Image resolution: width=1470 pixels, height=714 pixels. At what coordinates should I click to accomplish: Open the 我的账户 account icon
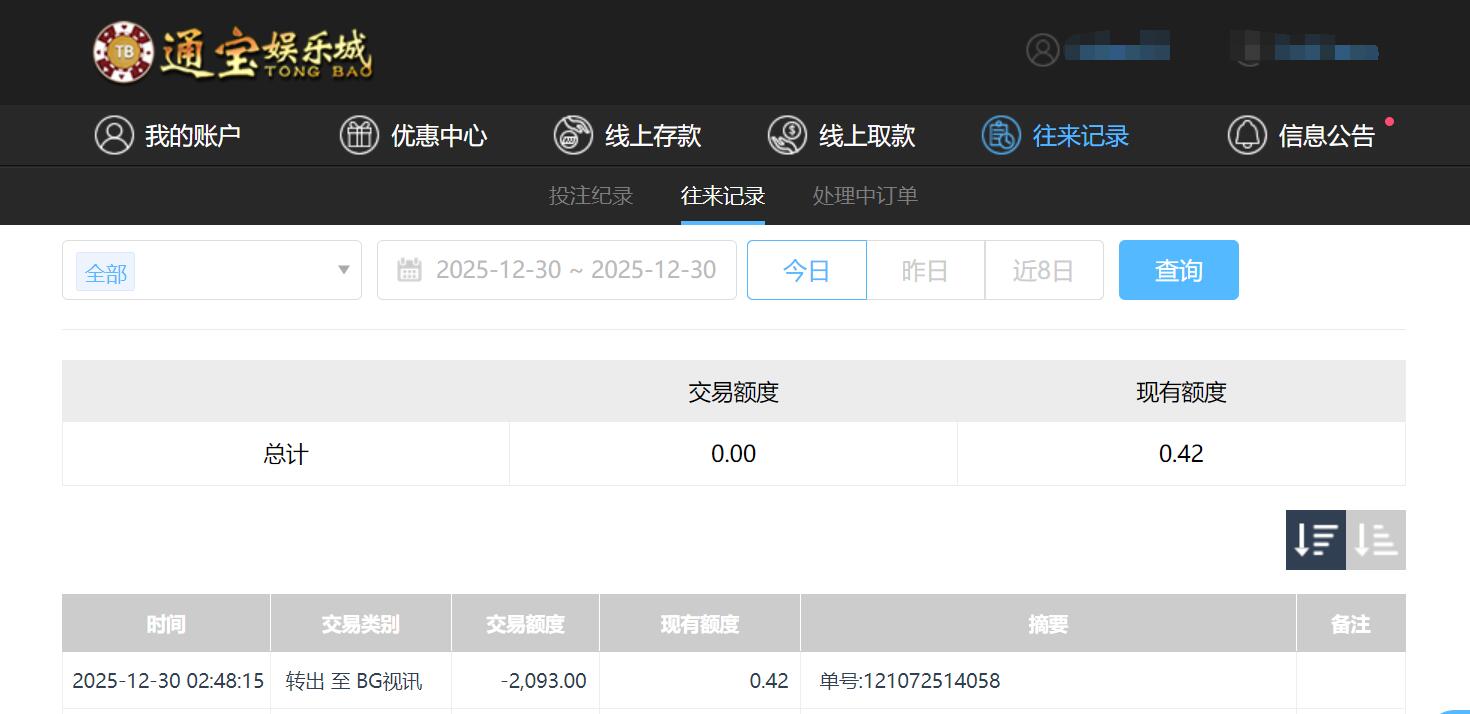[114, 135]
